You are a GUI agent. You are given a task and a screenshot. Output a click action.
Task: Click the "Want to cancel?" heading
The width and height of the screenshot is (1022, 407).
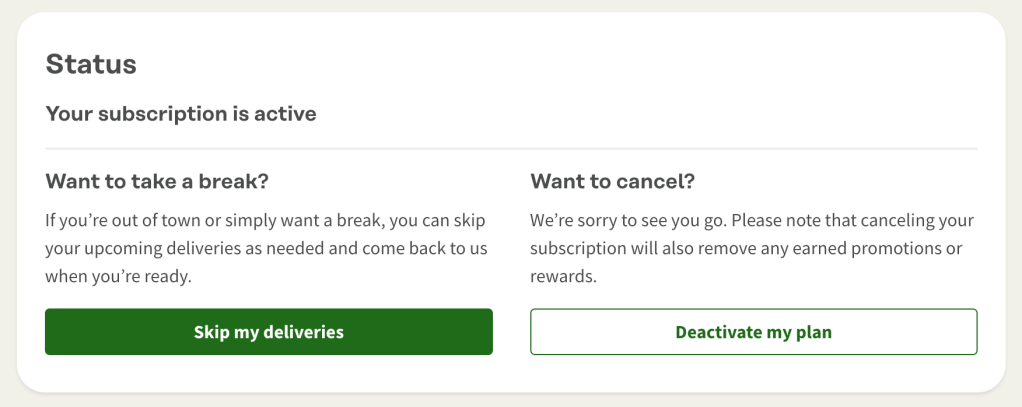point(612,182)
